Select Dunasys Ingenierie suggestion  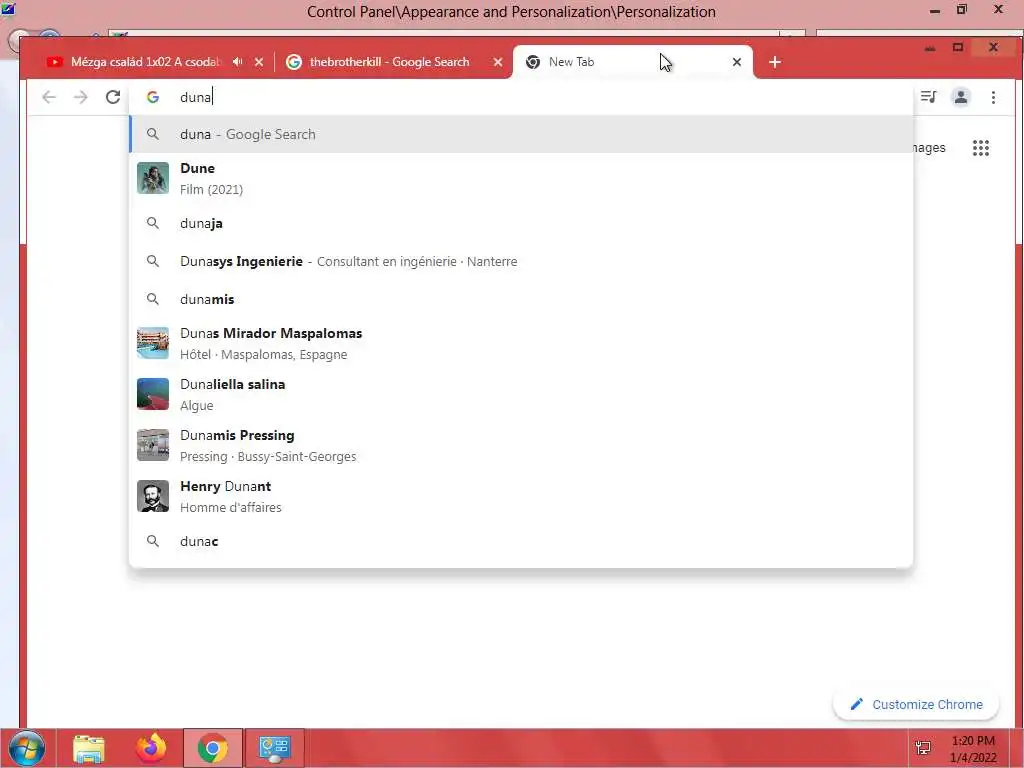tap(521, 261)
